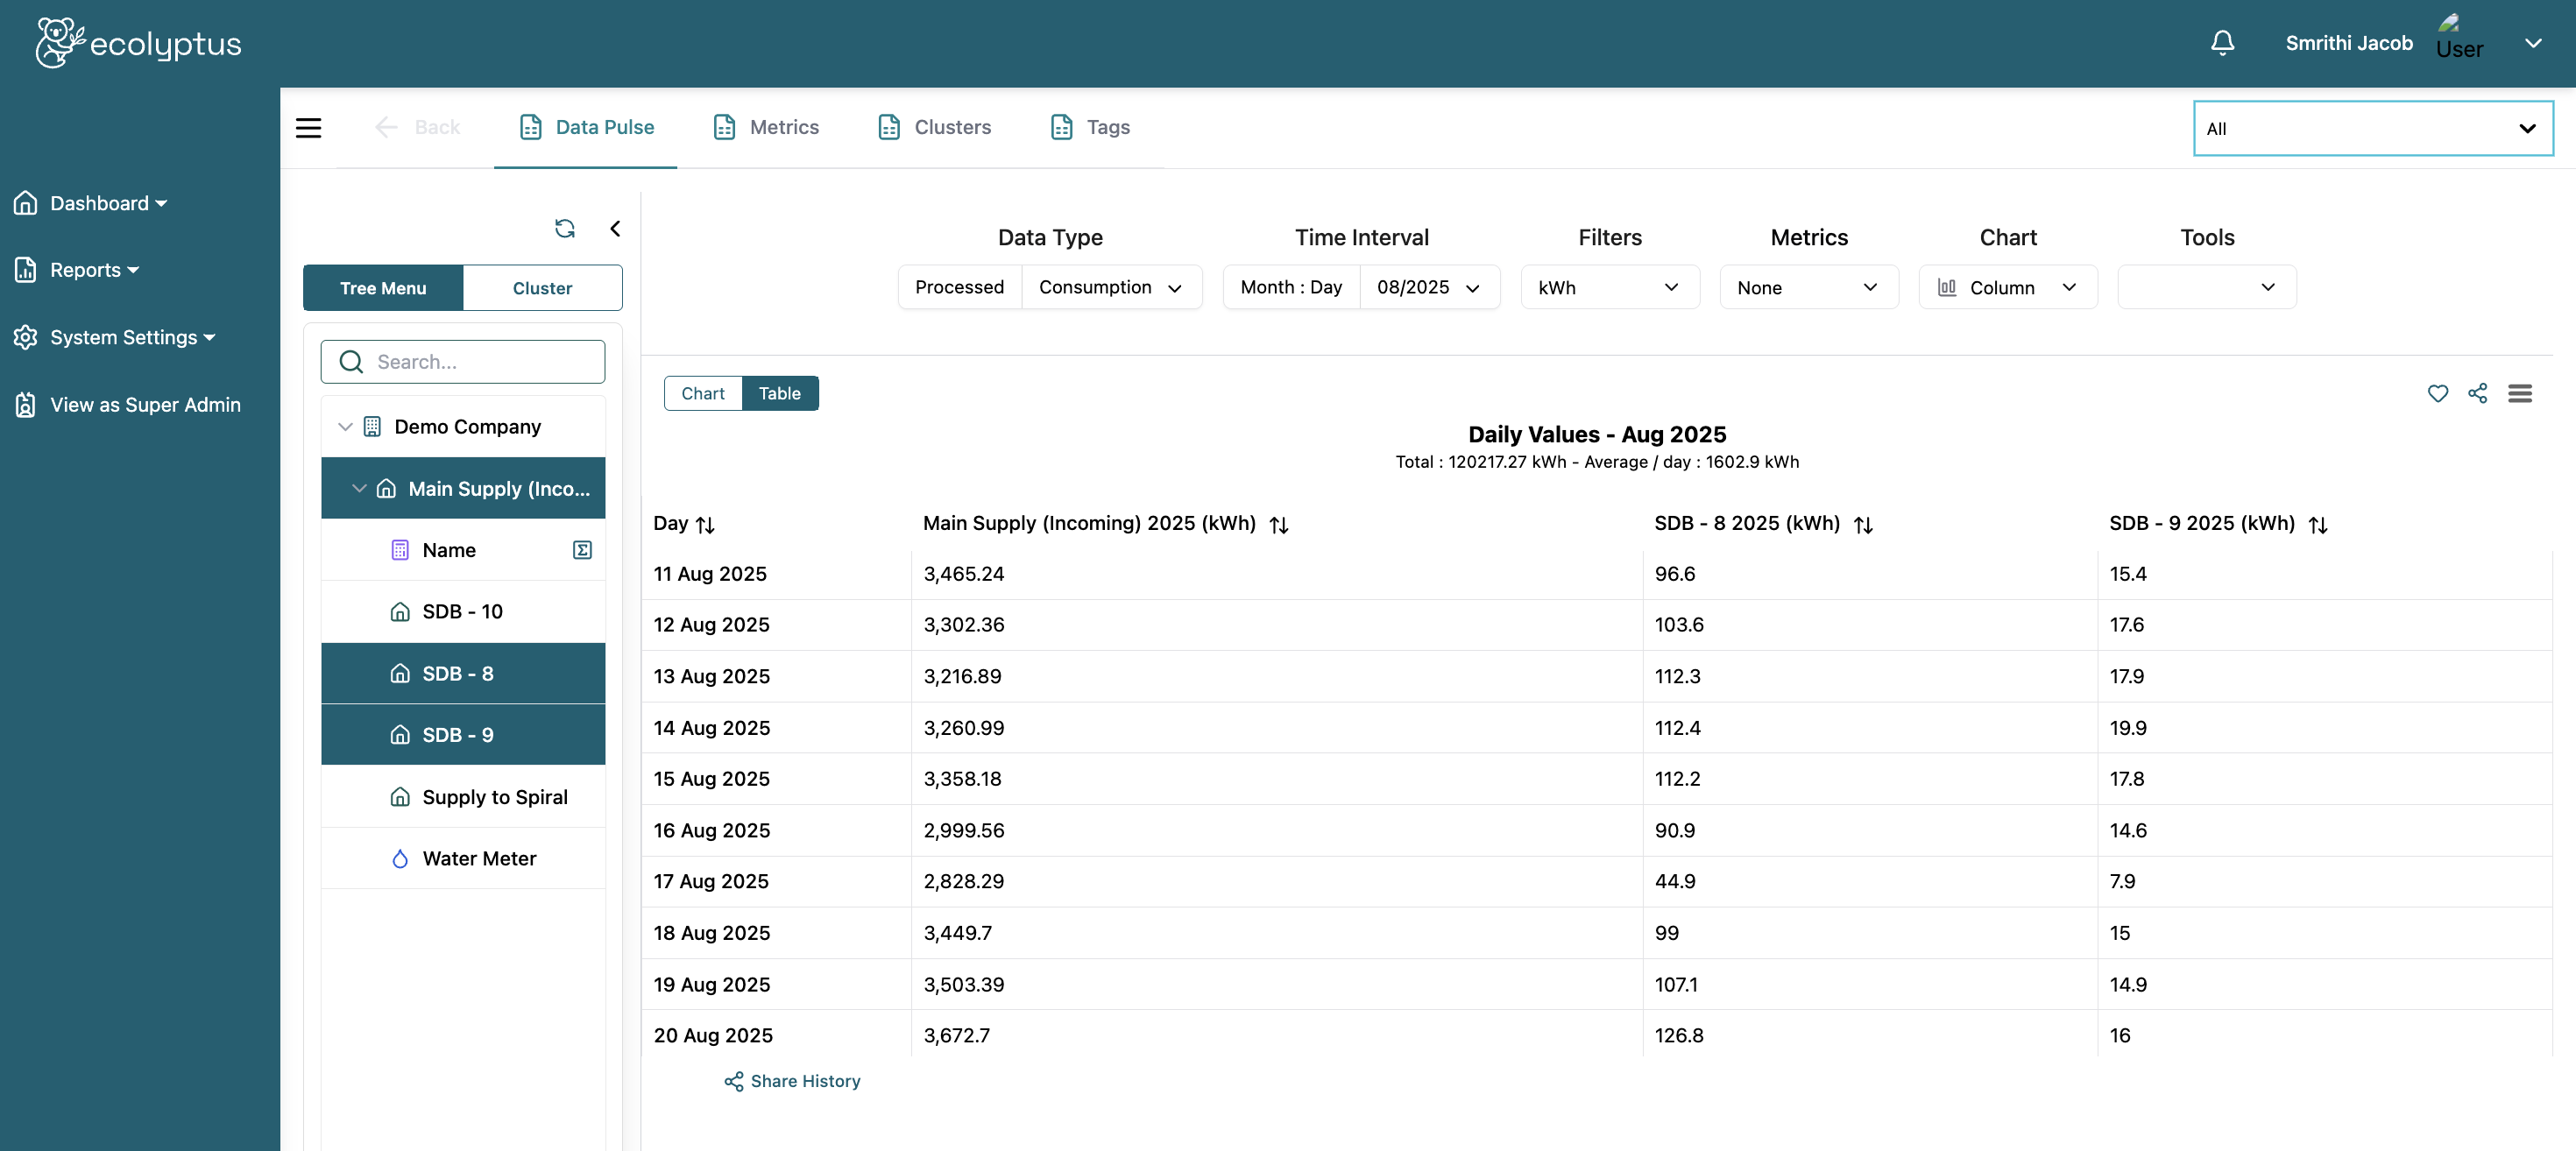Open the Consumption data type dropdown
This screenshot has height=1151, width=2576.
point(1110,288)
